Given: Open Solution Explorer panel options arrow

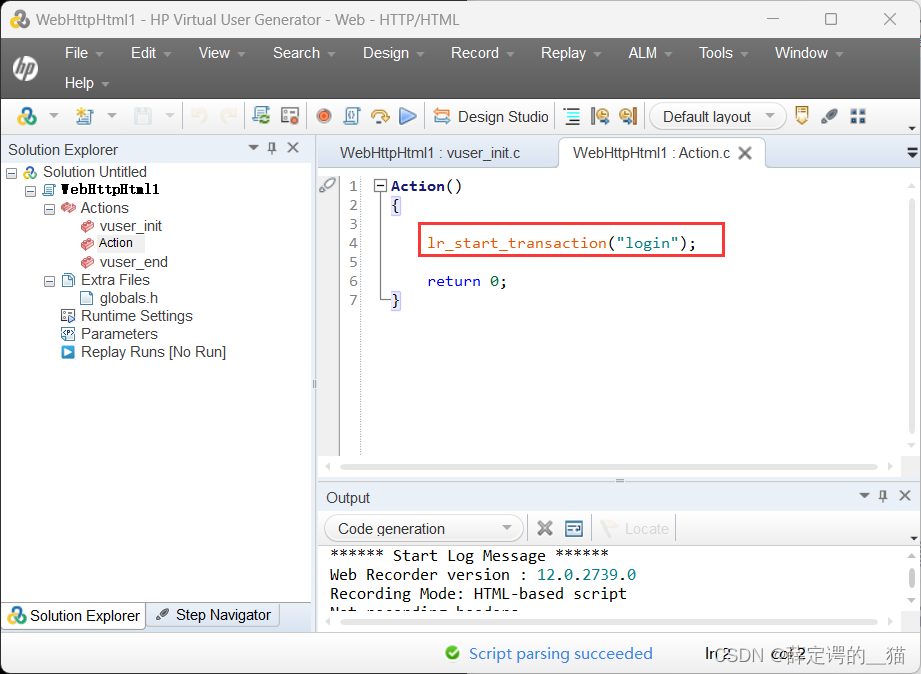Looking at the screenshot, I should [253, 147].
